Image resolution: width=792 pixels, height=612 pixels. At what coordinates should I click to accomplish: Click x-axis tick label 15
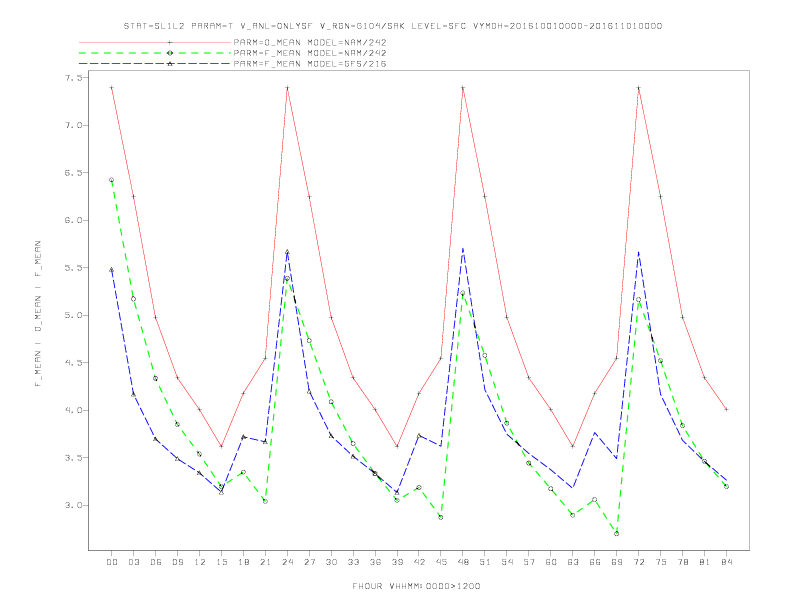click(221, 562)
